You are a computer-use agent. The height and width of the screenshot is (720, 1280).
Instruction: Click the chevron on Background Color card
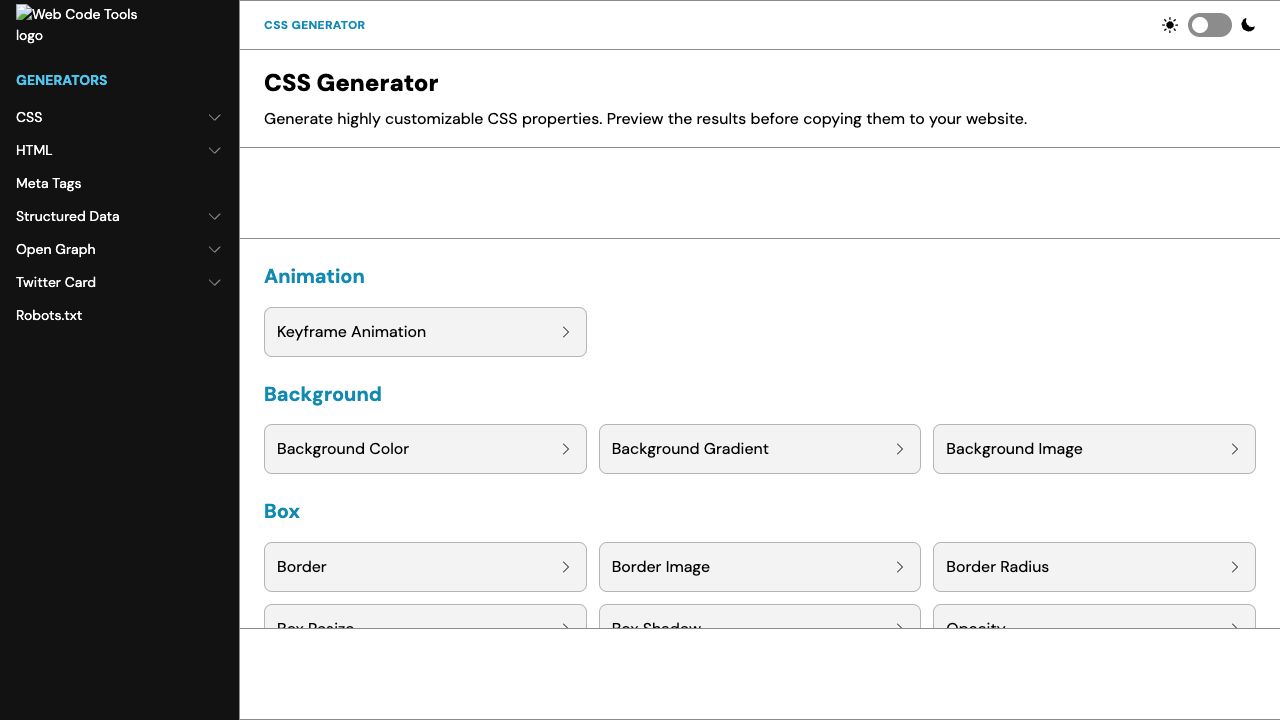click(566, 449)
